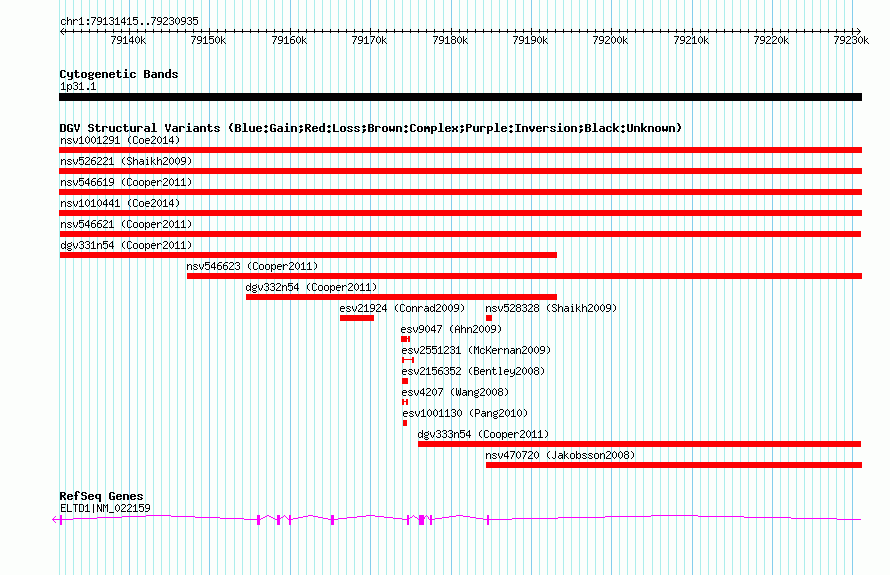Screen dimensions: 890x575
Task: Select the esv1001130 (Pang2010) variant label
Action: [465, 413]
